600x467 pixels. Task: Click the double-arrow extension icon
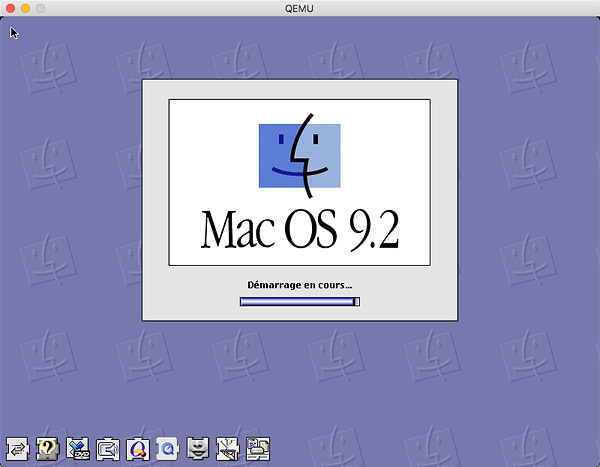pyautogui.click(x=17, y=449)
